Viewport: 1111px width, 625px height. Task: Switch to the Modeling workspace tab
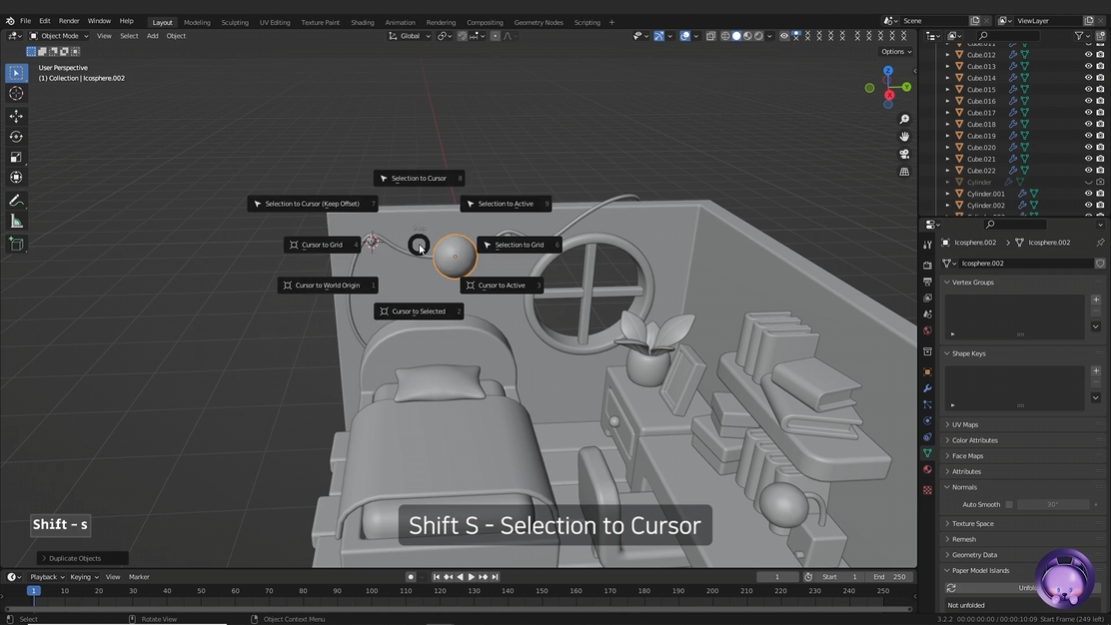(197, 23)
